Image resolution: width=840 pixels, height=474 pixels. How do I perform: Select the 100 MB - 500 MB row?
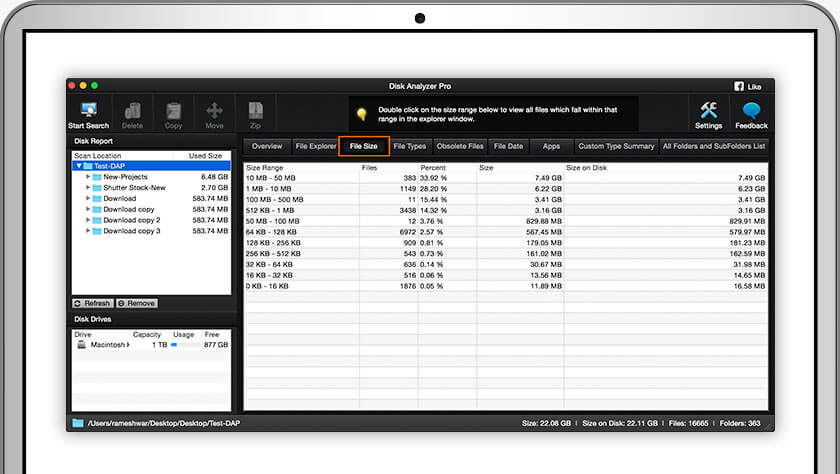(x=506, y=199)
